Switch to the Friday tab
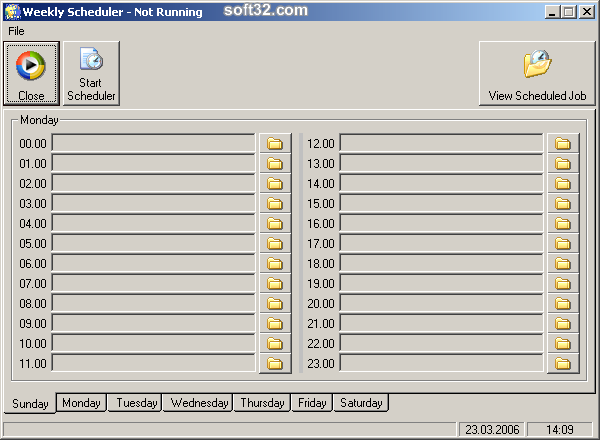The image size is (600, 440). click(312, 403)
